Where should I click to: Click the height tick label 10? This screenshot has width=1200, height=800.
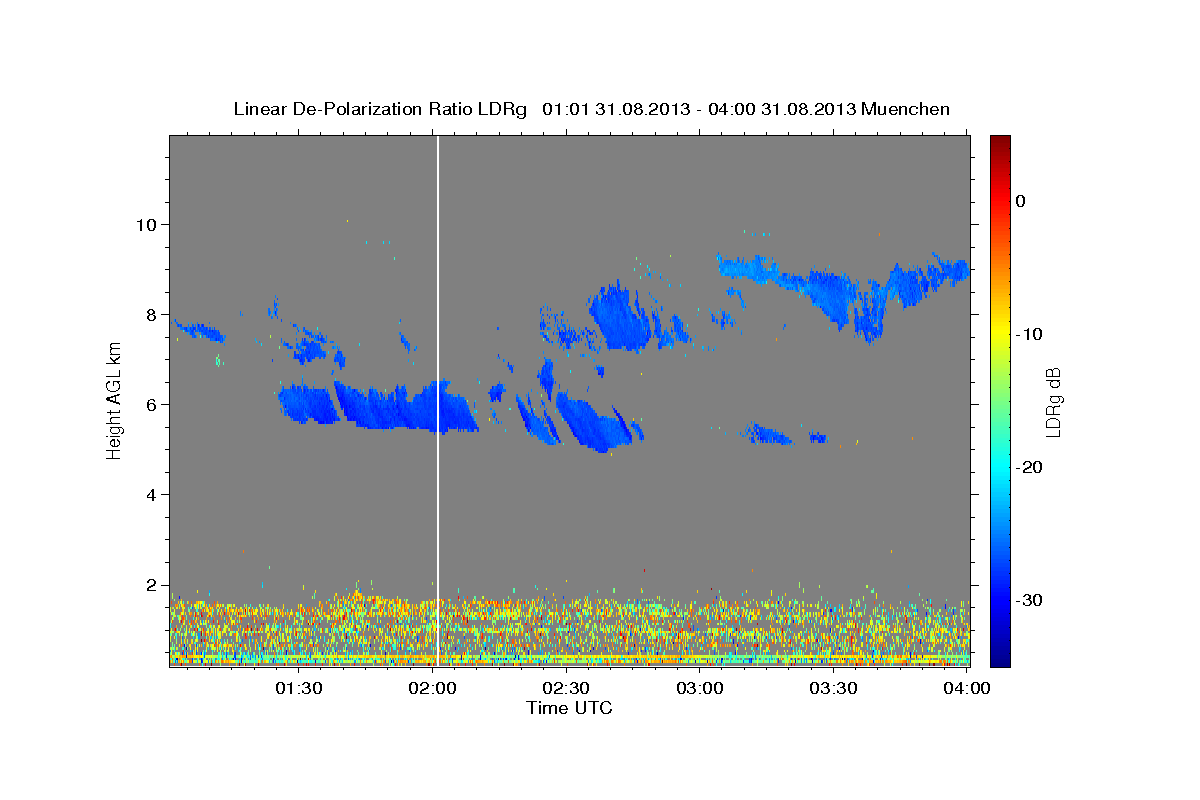(145, 224)
